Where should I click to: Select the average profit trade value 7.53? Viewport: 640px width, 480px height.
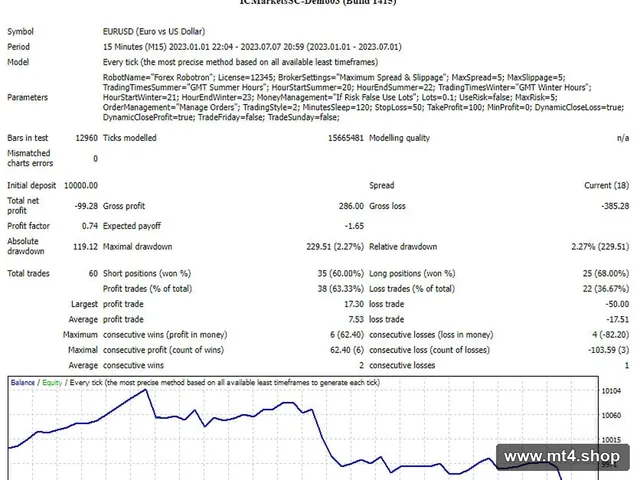pyautogui.click(x=356, y=319)
